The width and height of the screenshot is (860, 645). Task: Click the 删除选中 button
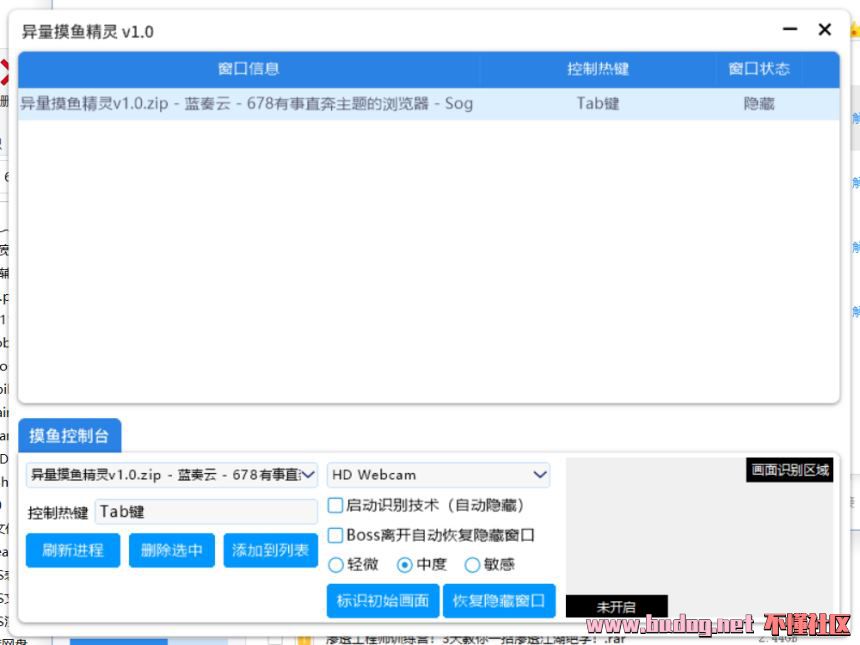[x=172, y=550]
